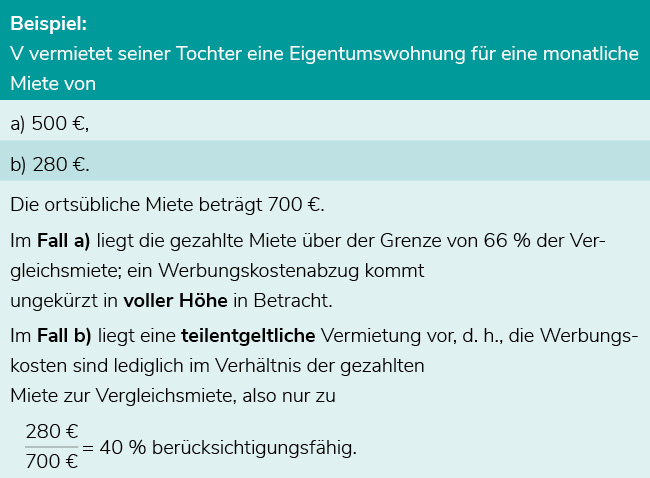The width and height of the screenshot is (650, 478).
Task: Click the 'Beispiel:' heading
Action: click(49, 23)
